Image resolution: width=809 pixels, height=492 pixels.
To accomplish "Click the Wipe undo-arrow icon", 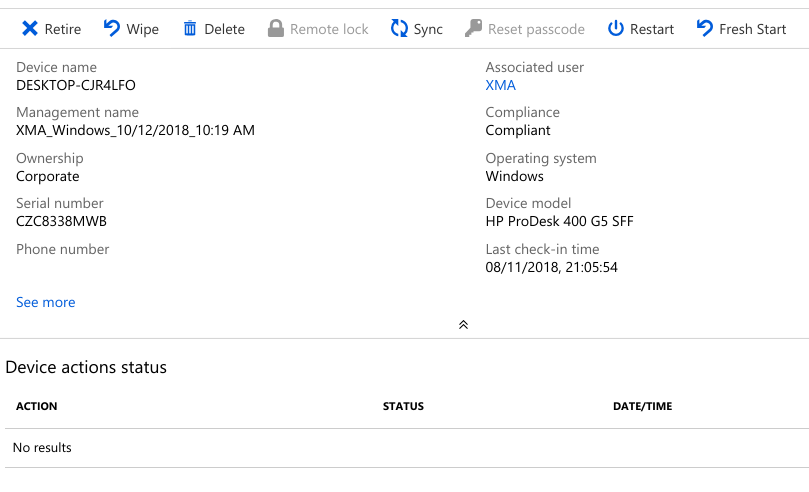I will pyautogui.click(x=112, y=29).
